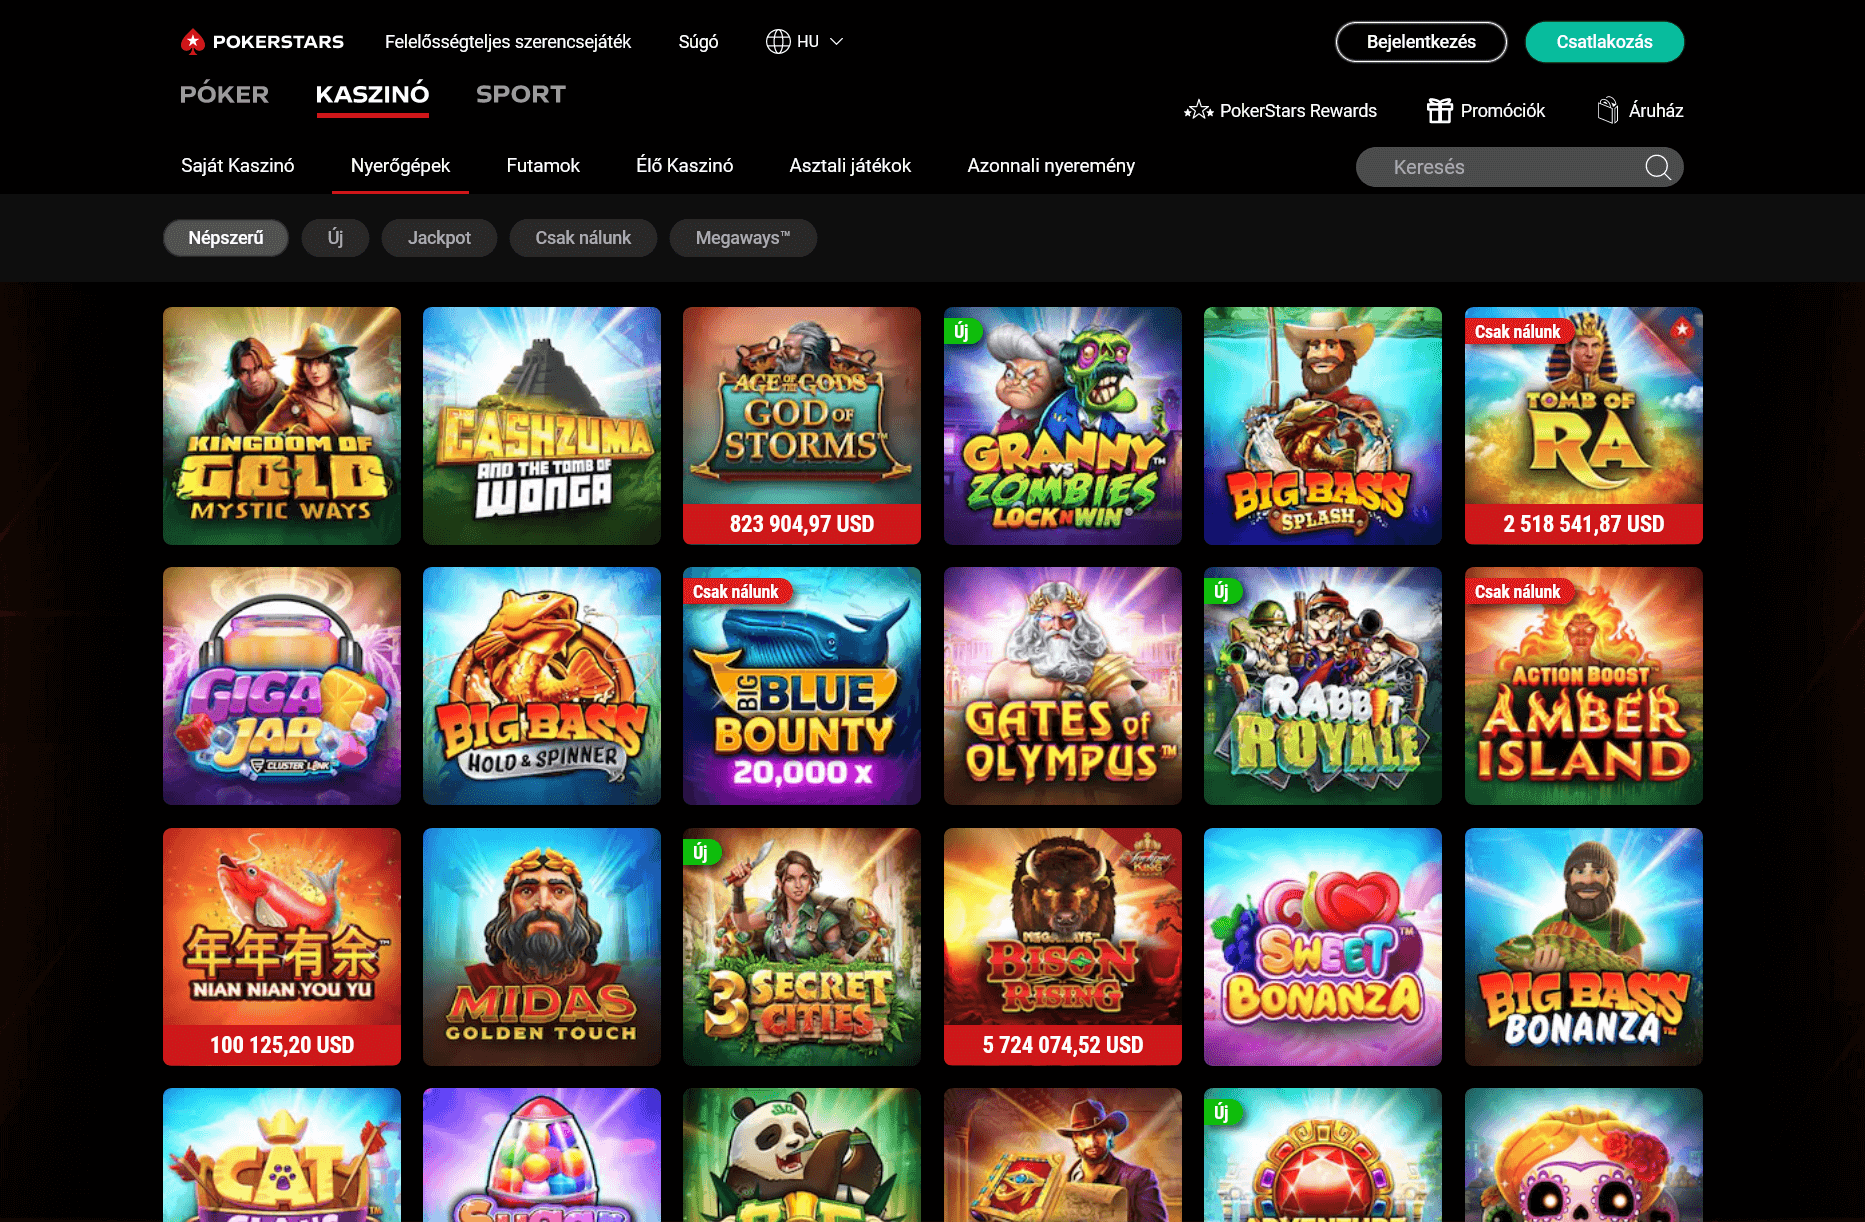Open the Promóciók link
This screenshot has width=1865, height=1222.
[1502, 111]
